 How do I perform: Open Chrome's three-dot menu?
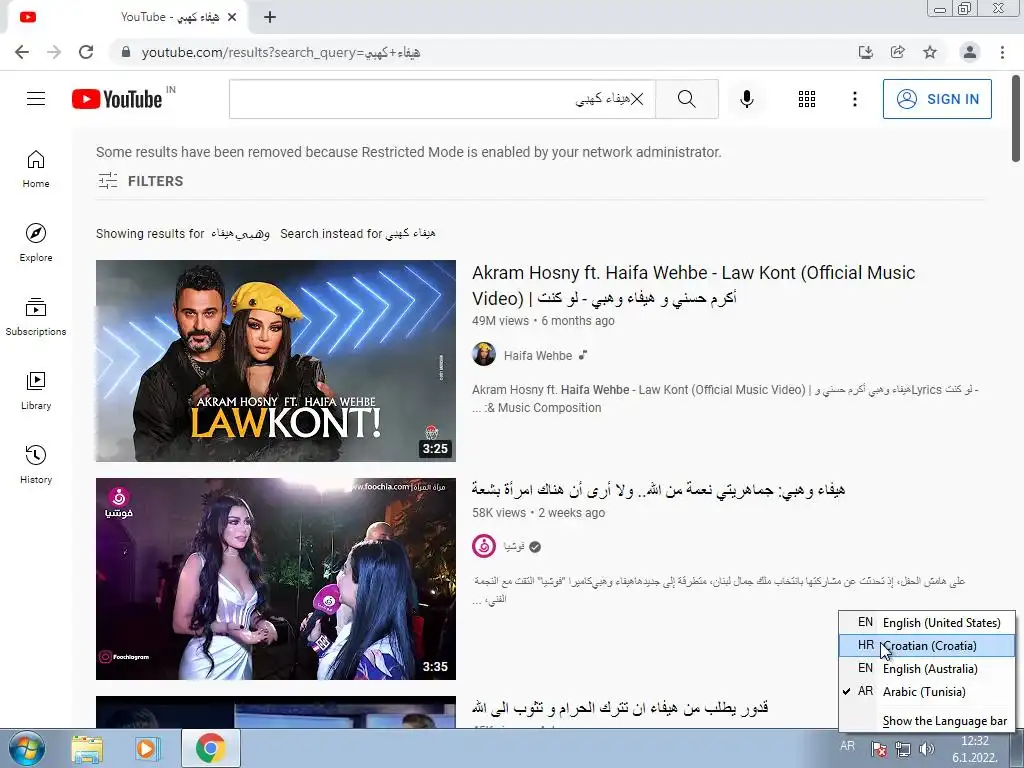(1002, 52)
